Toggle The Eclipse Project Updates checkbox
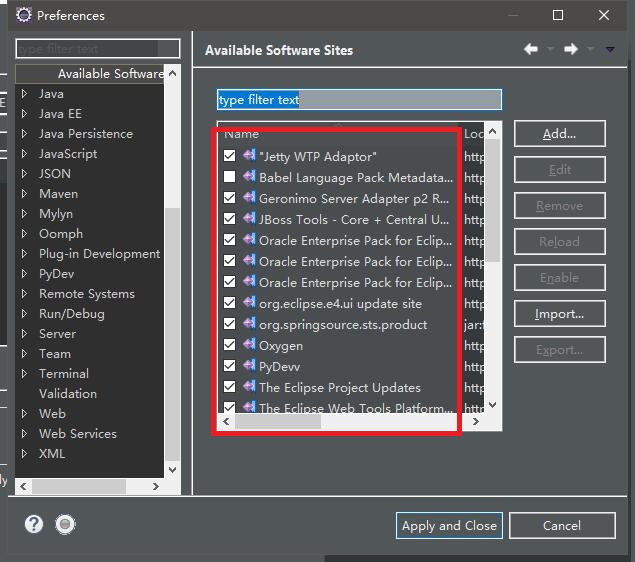The image size is (635, 562). [230, 387]
